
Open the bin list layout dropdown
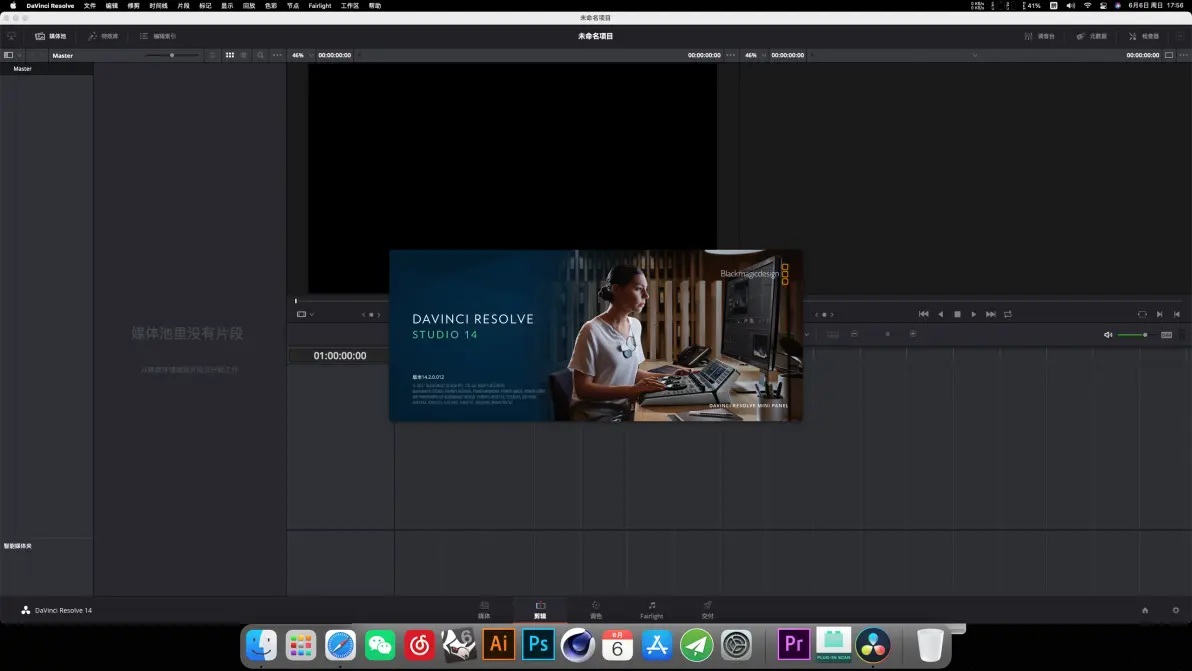12,55
